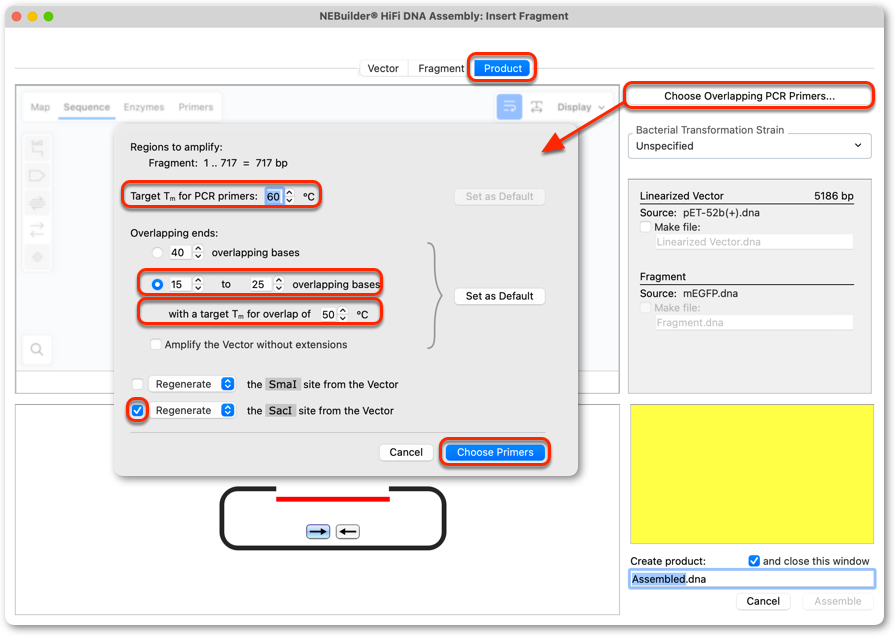Click the yellow color panel

coord(751,474)
